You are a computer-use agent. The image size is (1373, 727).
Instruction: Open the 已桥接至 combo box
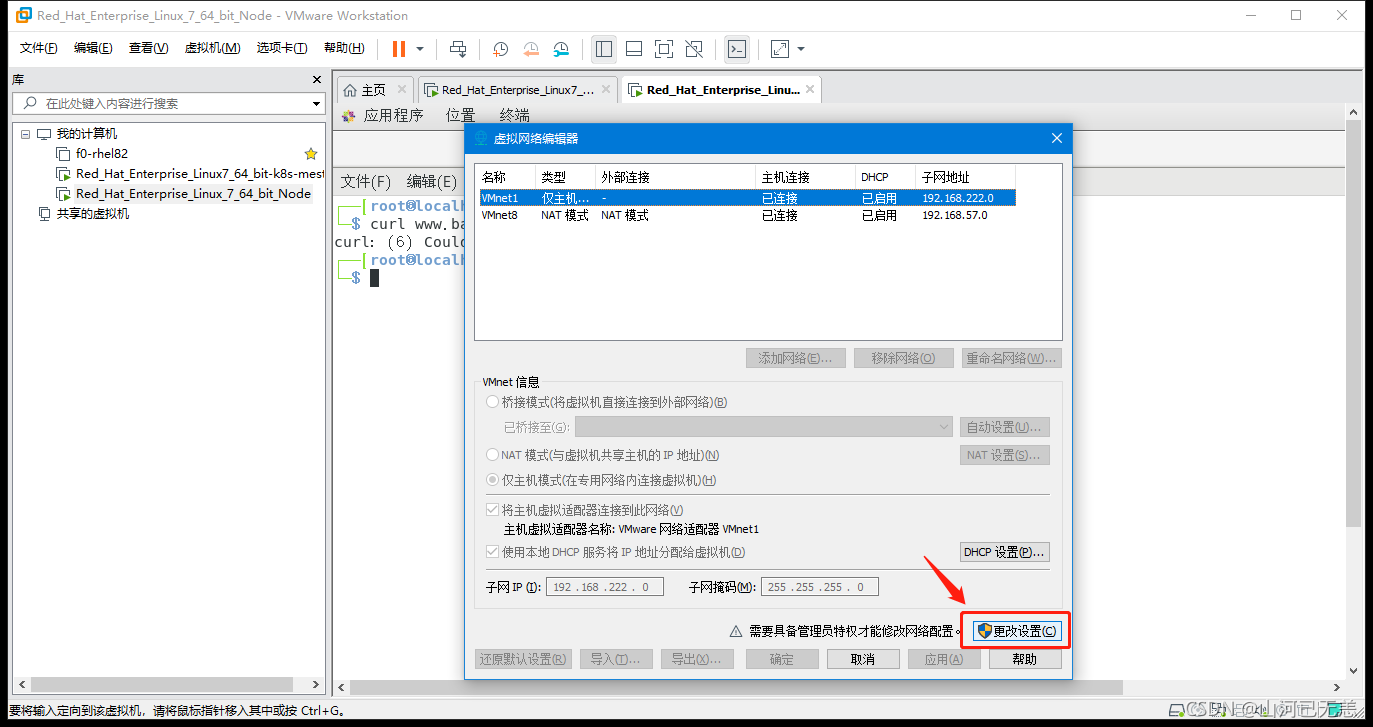[x=764, y=427]
